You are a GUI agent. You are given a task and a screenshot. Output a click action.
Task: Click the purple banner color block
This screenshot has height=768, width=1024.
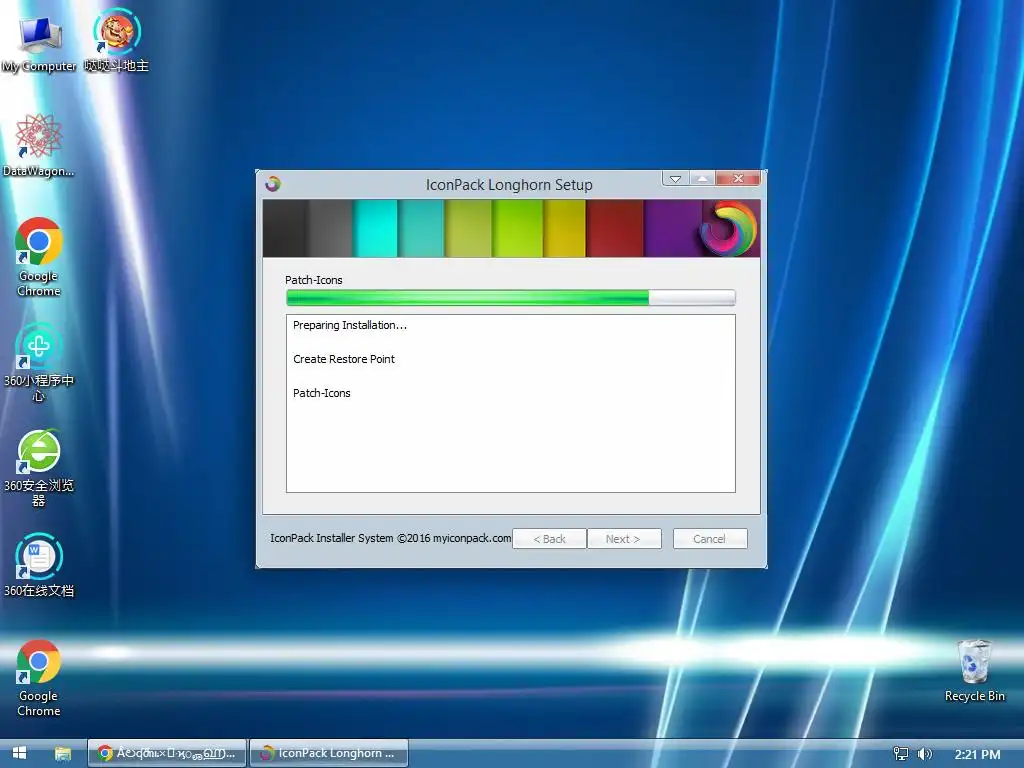[x=673, y=229]
